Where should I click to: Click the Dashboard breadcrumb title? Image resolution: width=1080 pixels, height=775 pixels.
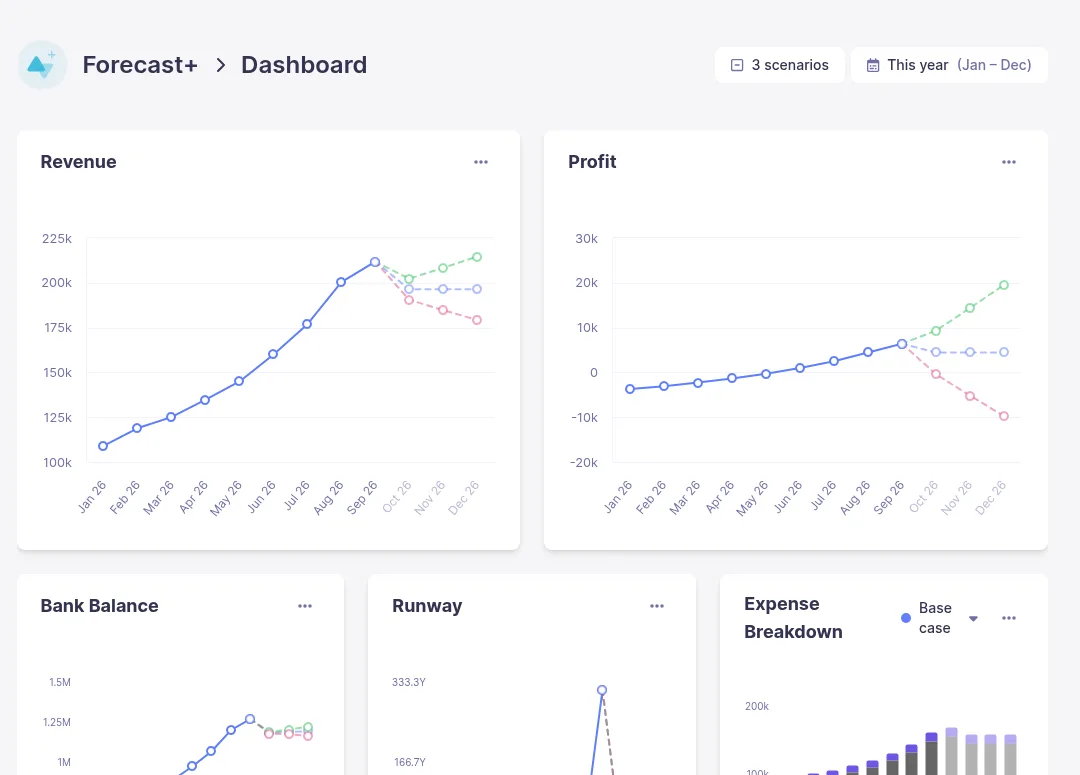(x=304, y=65)
